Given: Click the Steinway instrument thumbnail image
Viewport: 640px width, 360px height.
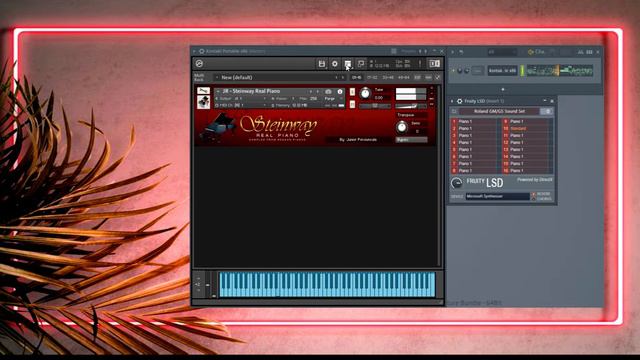Looking at the screenshot, I should tap(203, 102).
